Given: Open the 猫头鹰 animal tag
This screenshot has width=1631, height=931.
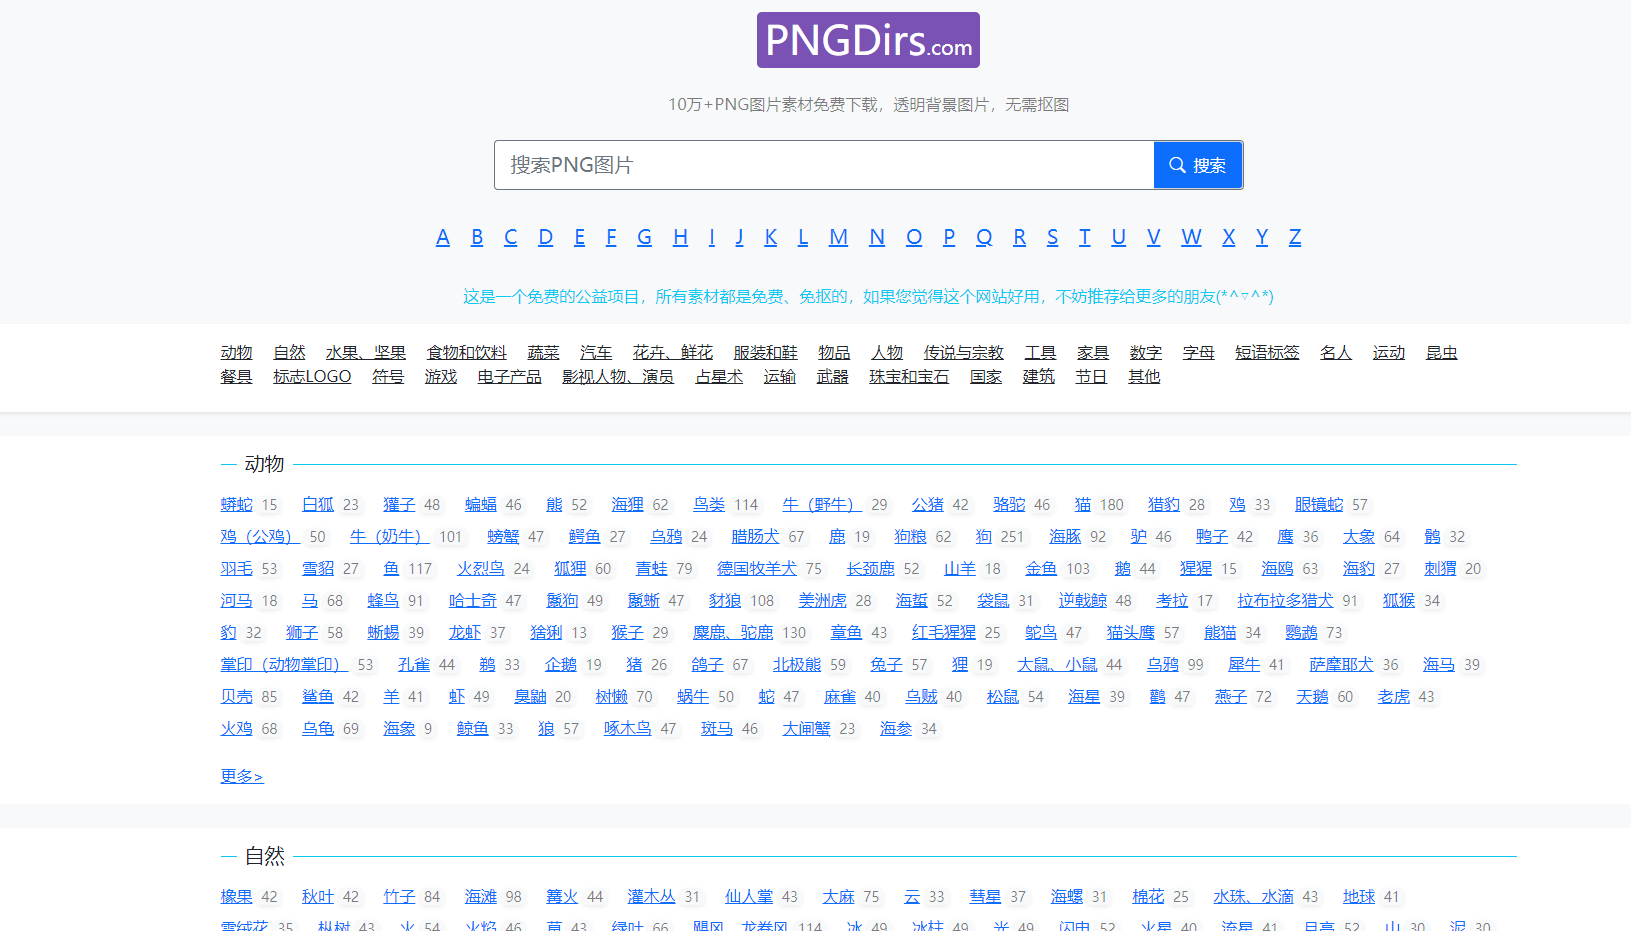Looking at the screenshot, I should [x=1130, y=633].
